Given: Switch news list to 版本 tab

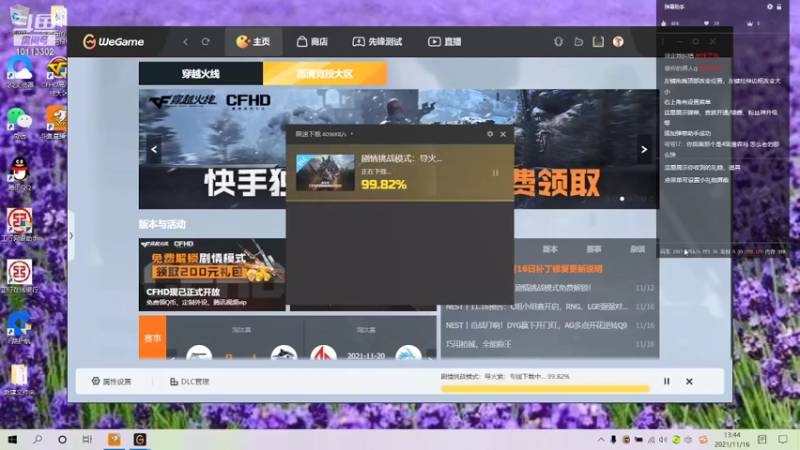Looking at the screenshot, I should pyautogui.click(x=550, y=249).
